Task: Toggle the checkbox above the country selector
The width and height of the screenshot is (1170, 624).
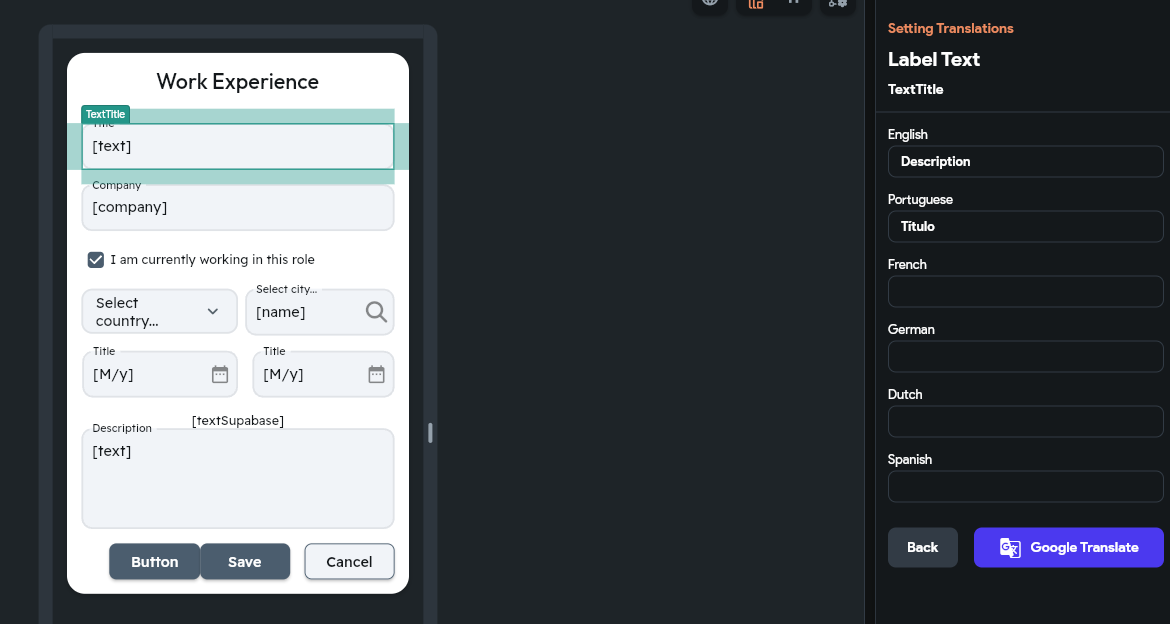Action: tap(95, 259)
